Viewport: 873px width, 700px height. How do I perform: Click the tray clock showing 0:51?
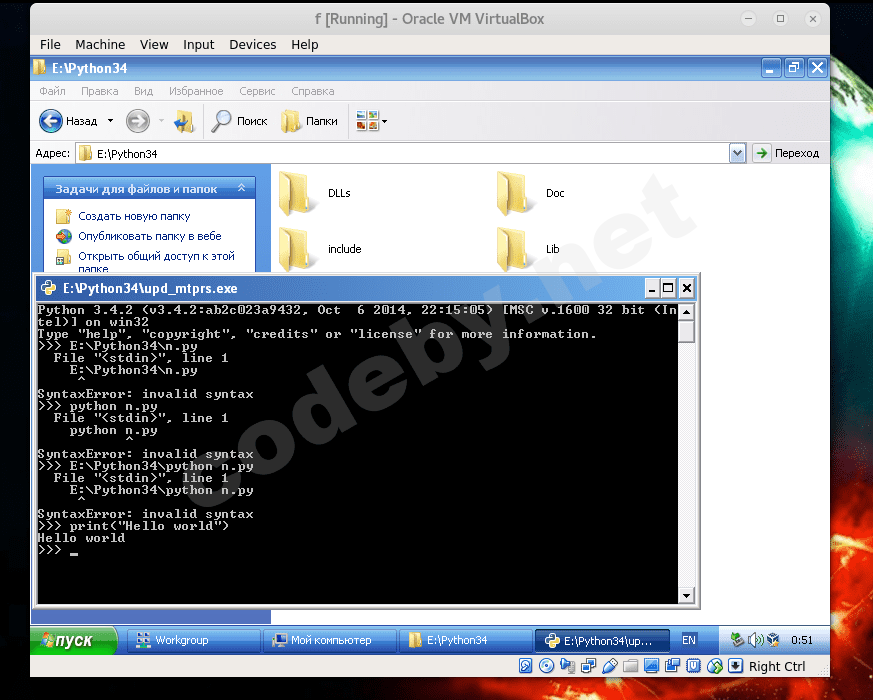pos(802,640)
